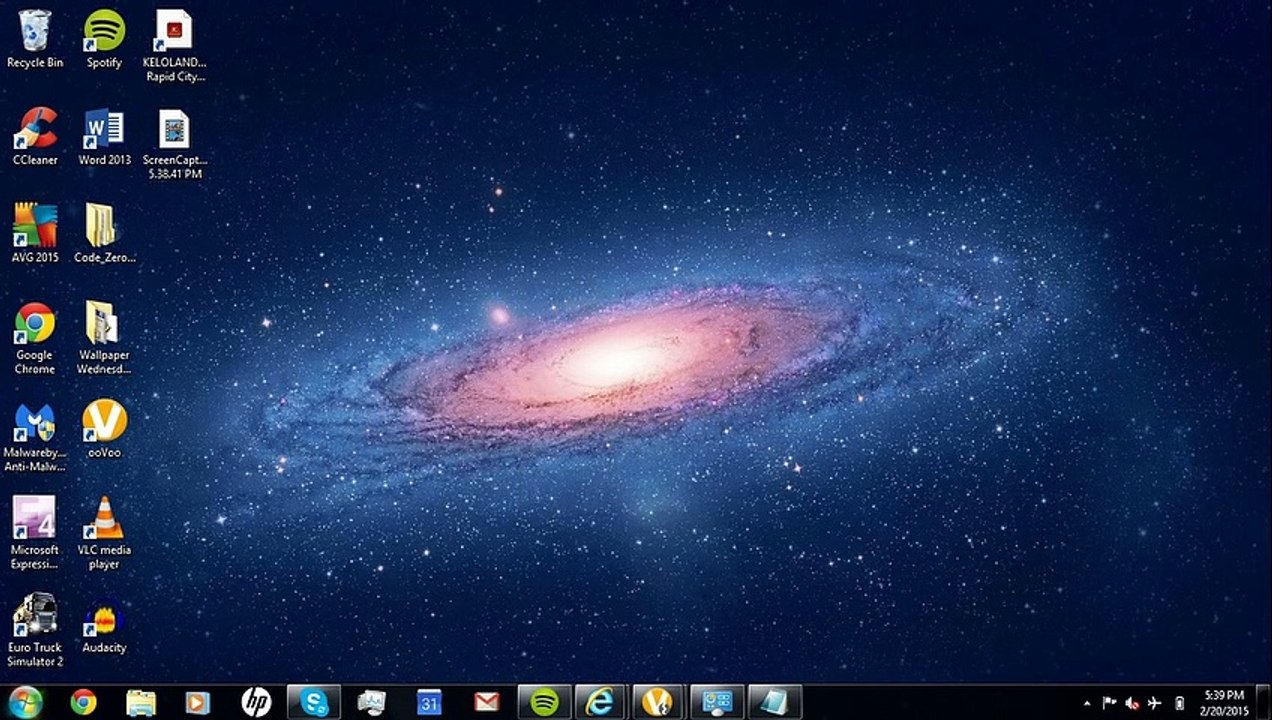Show hidden system tray icons
This screenshot has height=720, width=1272.
point(1087,703)
